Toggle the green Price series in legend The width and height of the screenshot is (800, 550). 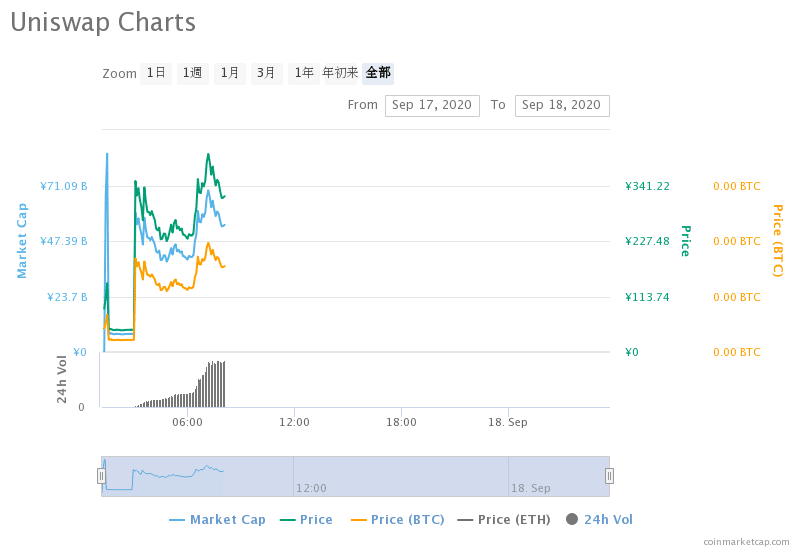(306, 520)
